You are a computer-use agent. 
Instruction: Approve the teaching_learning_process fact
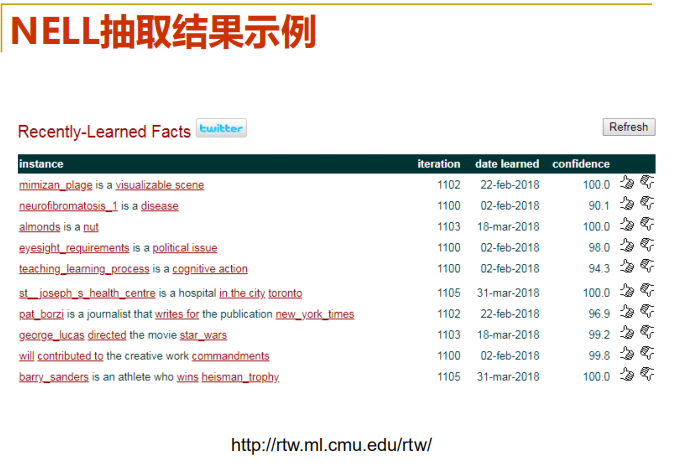(626, 267)
